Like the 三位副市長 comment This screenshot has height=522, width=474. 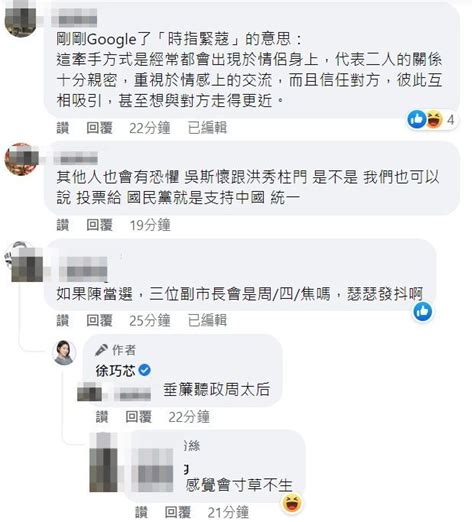point(63,320)
